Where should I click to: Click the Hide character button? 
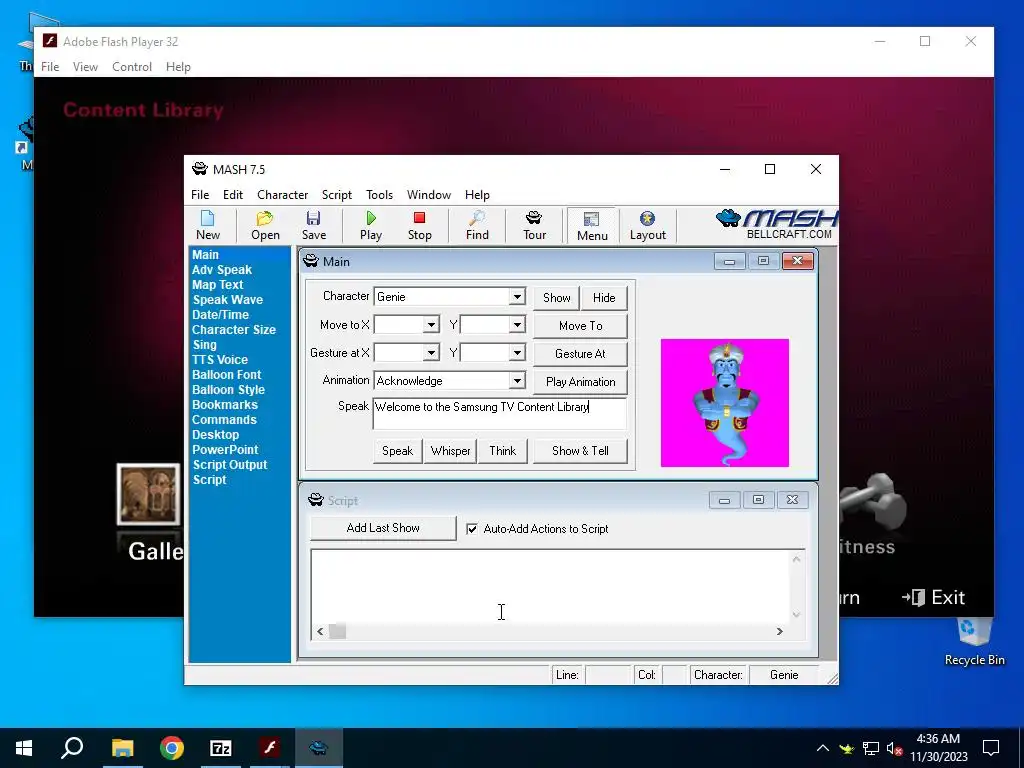pos(604,298)
